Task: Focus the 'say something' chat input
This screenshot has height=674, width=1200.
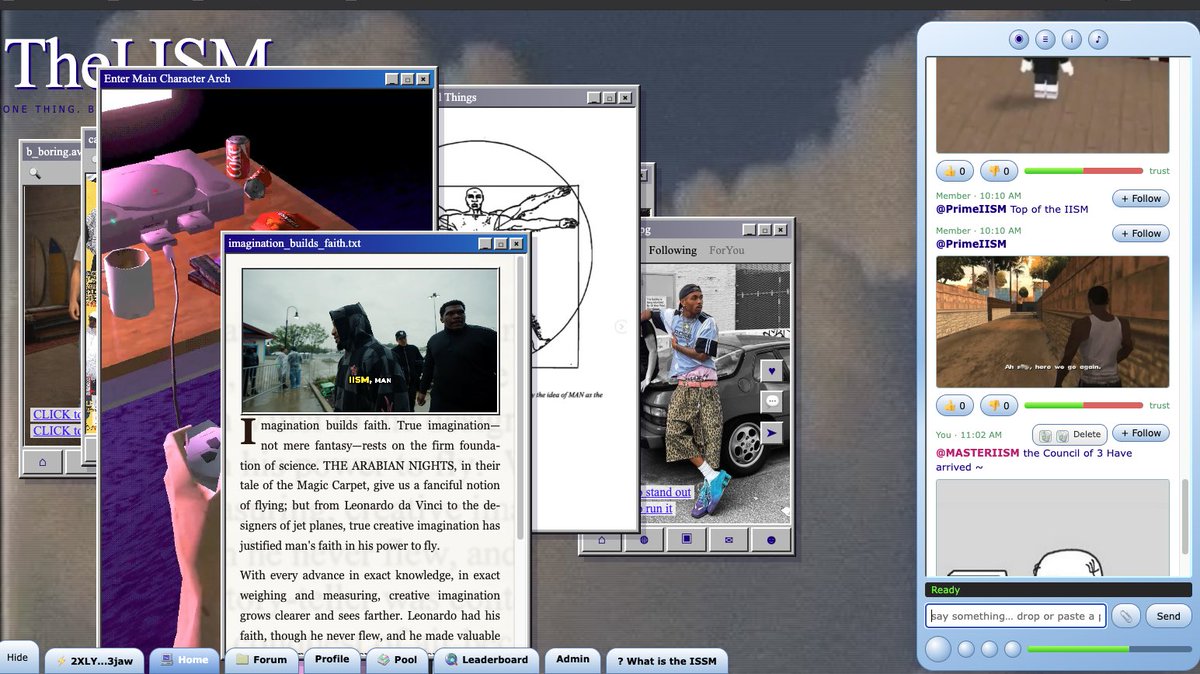Action: click(x=1016, y=616)
